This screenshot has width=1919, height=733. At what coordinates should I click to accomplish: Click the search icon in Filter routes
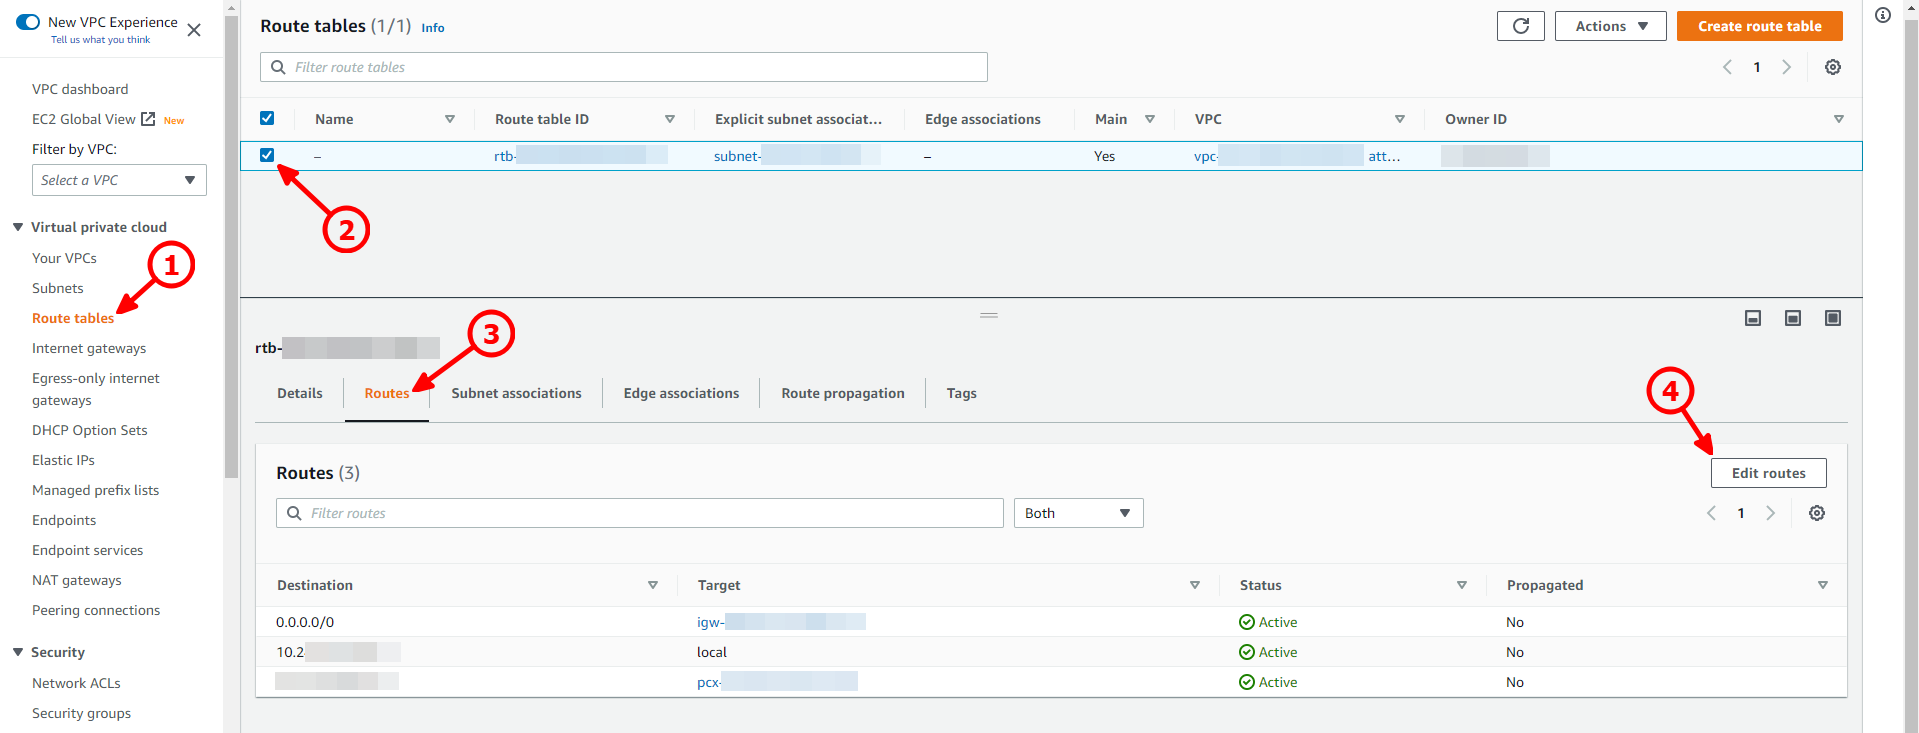pyautogui.click(x=294, y=513)
